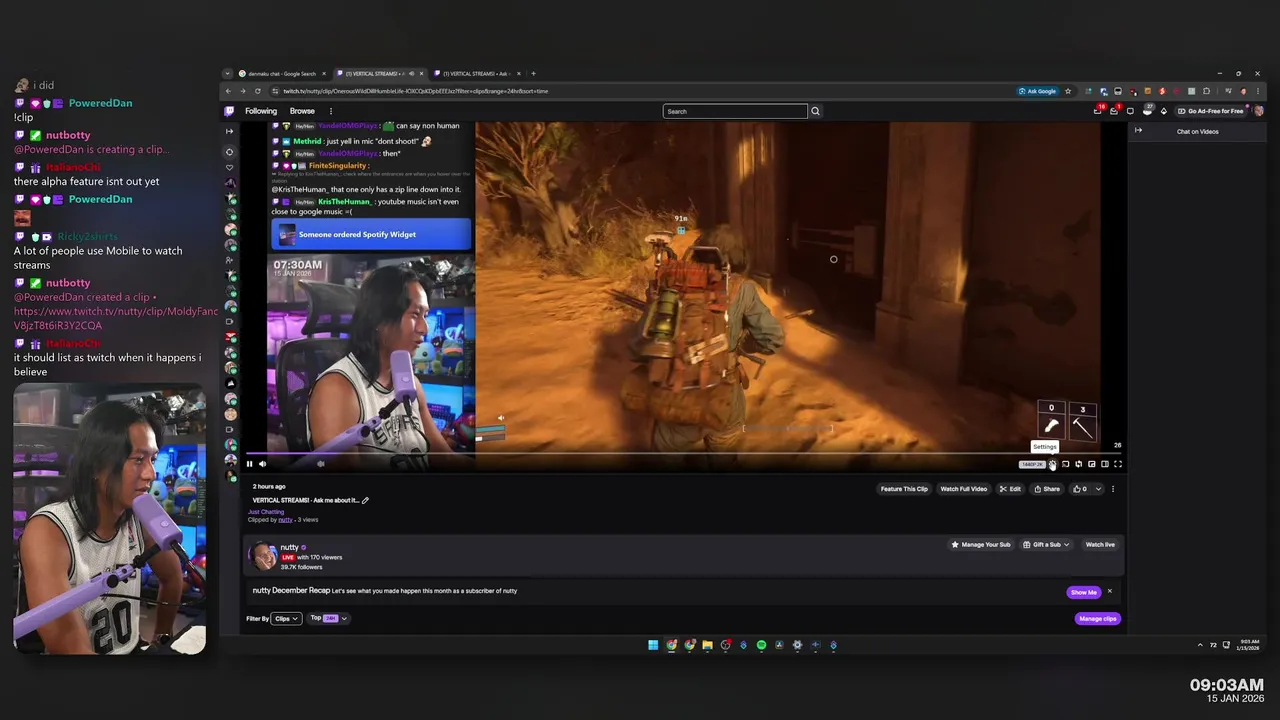
Task: Open Twitch whispers icon
Action: coord(1130,111)
